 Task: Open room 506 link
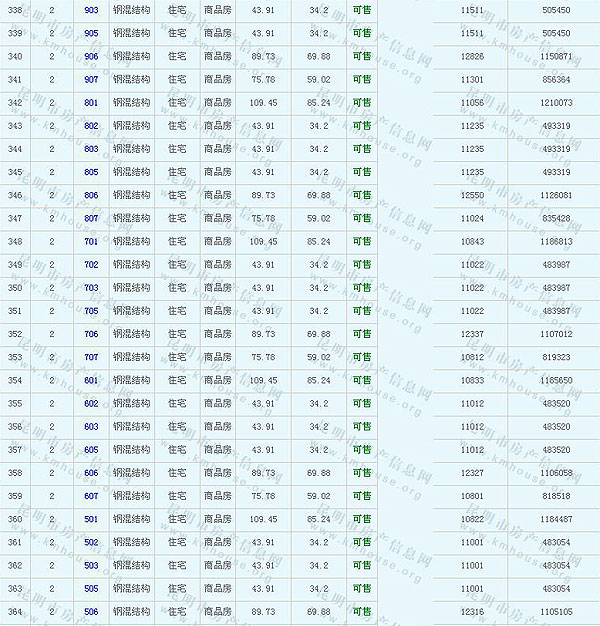91,611
